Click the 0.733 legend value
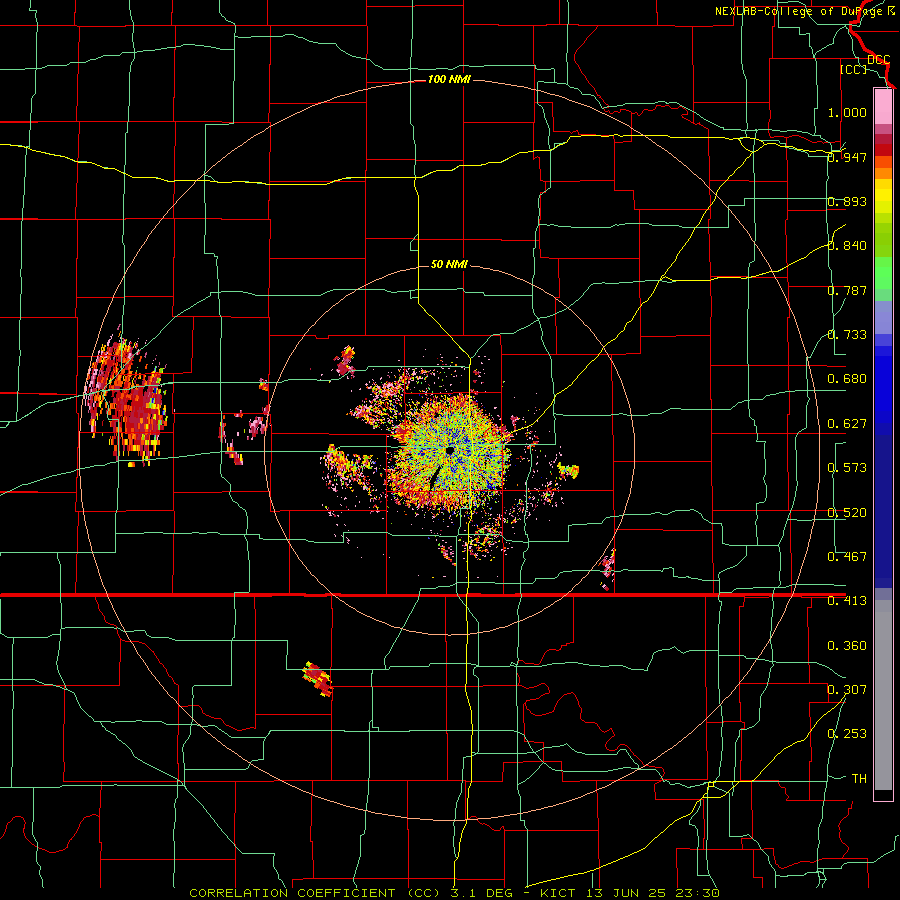This screenshot has width=900, height=900. click(x=847, y=335)
